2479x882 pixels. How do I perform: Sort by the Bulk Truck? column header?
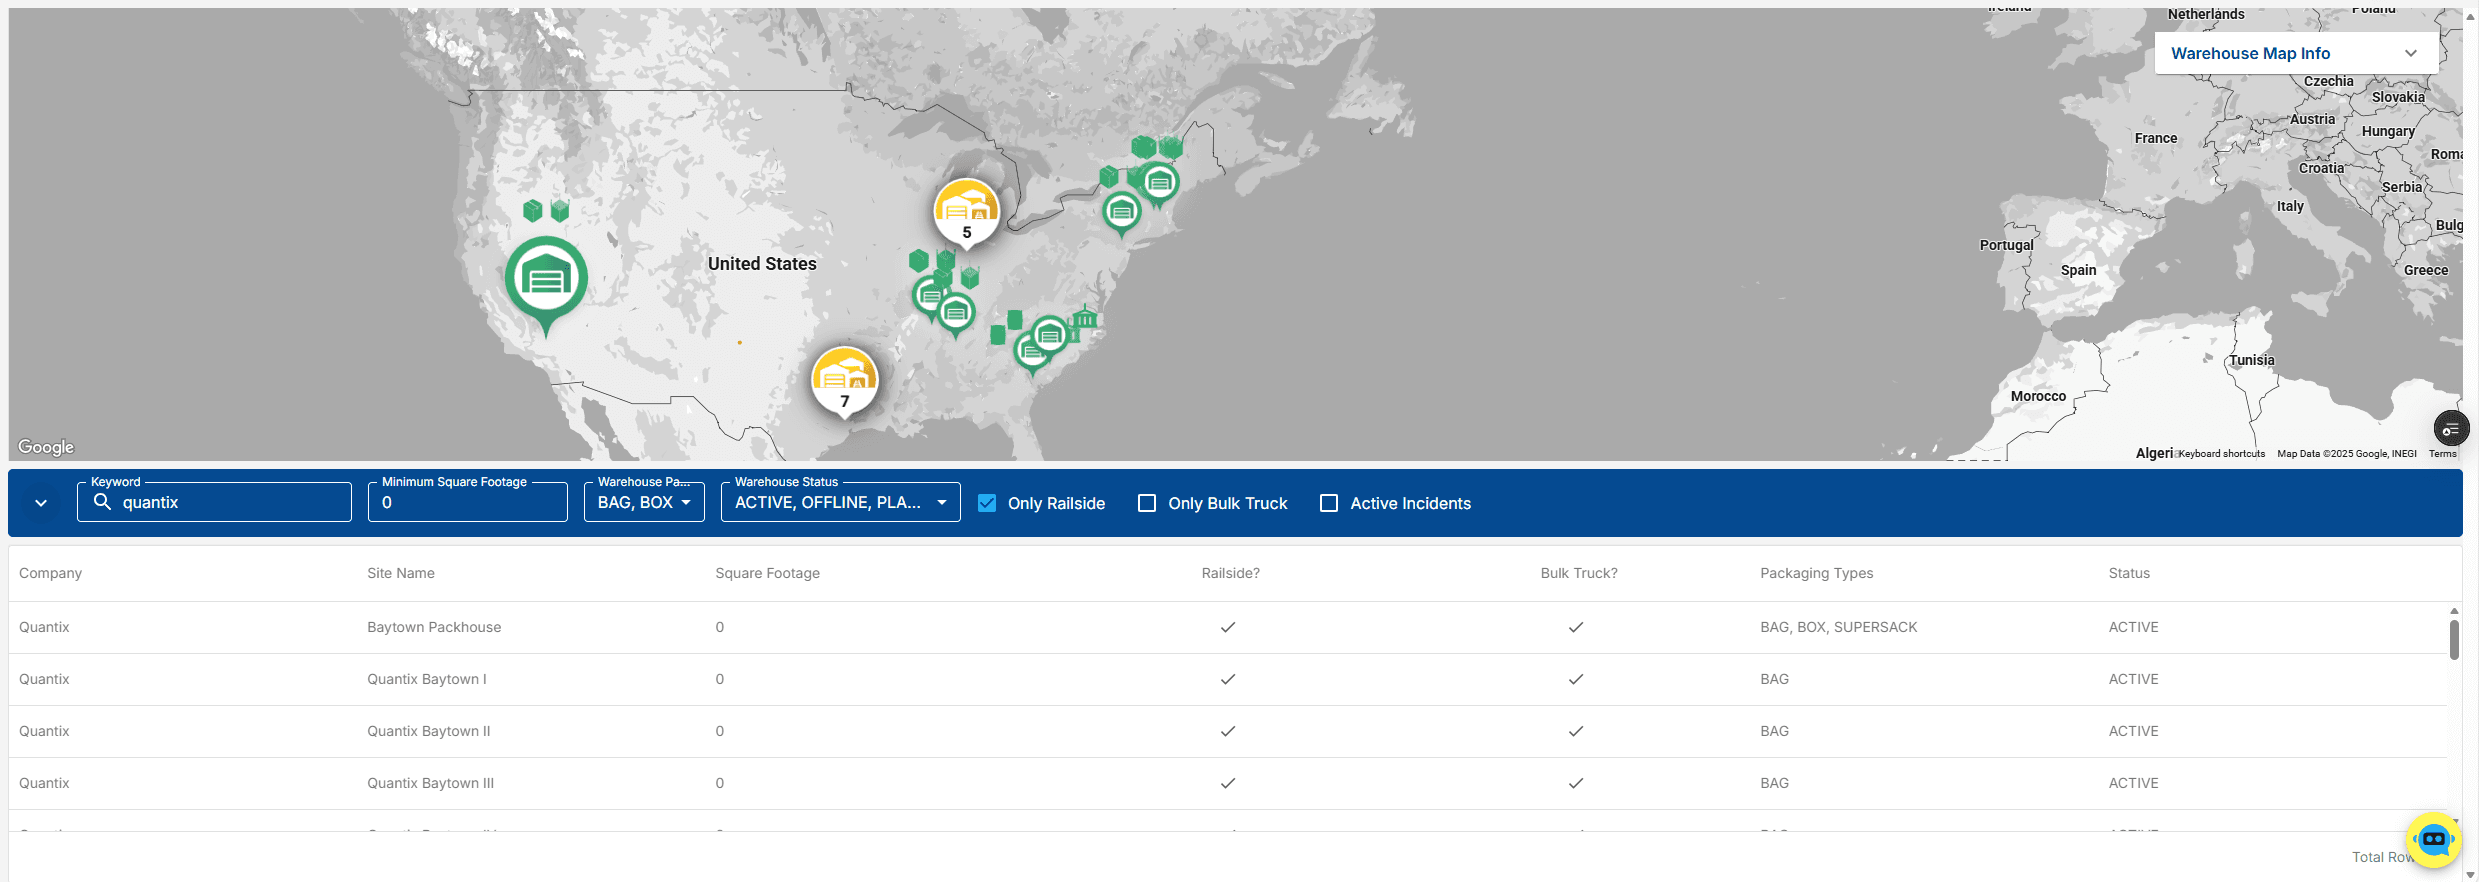point(1579,573)
